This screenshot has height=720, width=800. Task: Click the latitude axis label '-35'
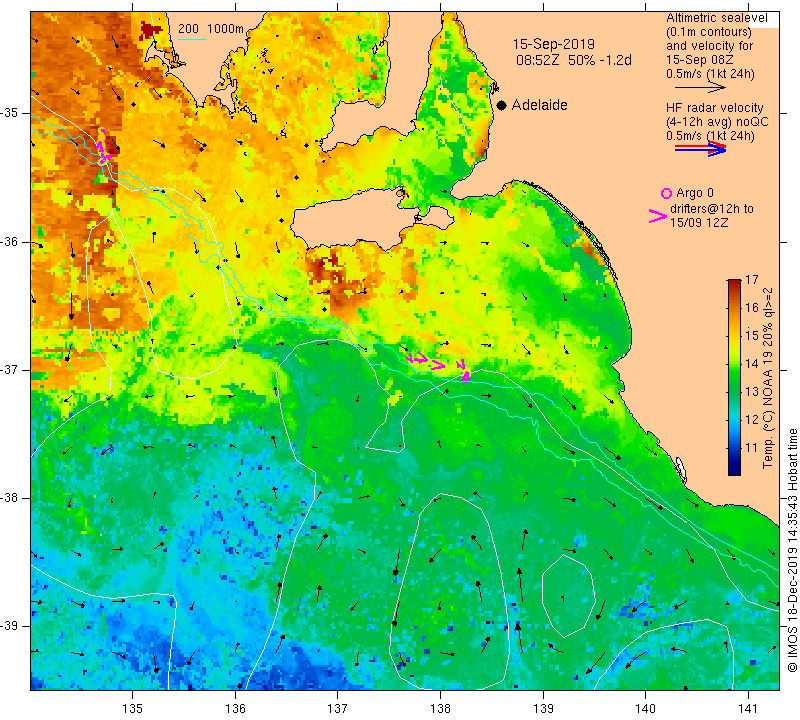tap(10, 113)
